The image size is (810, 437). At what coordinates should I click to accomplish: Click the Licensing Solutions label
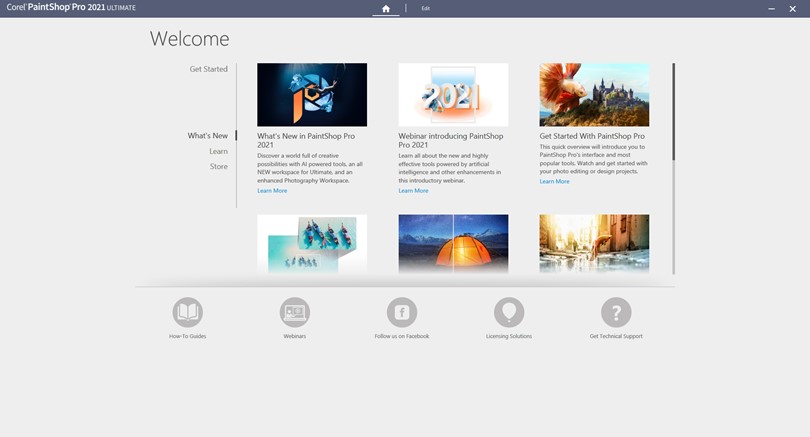pos(509,336)
